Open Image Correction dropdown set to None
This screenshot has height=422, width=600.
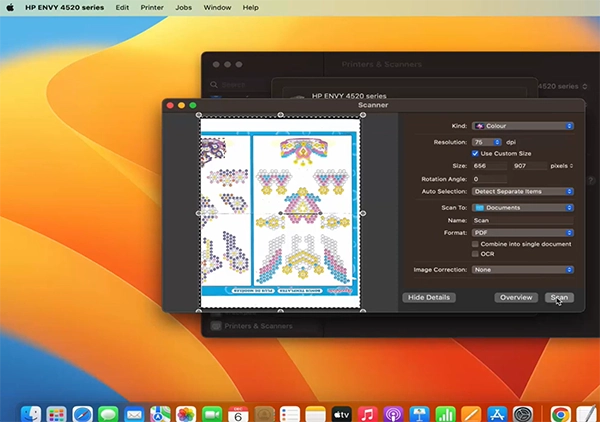click(x=522, y=270)
